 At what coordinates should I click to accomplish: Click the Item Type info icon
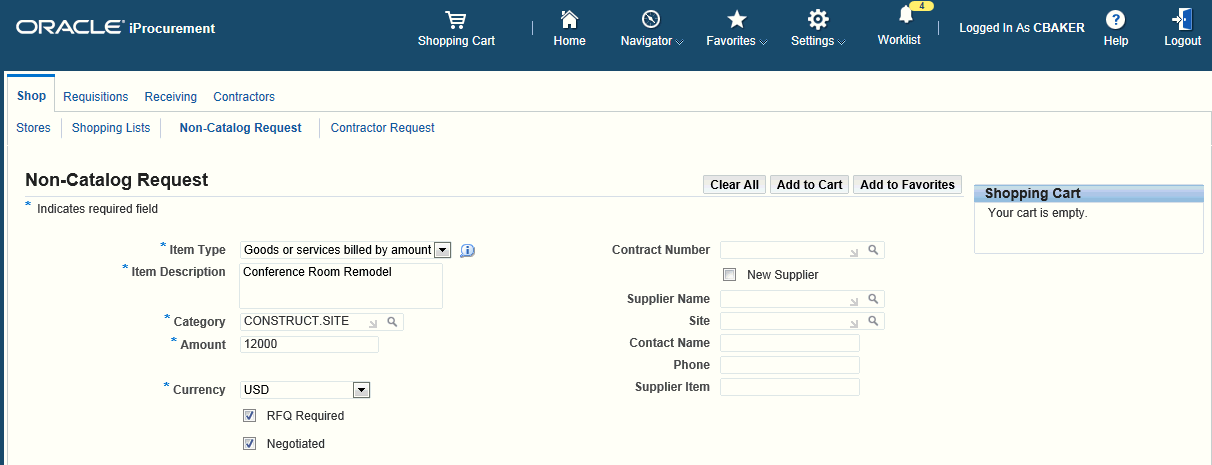pos(467,250)
